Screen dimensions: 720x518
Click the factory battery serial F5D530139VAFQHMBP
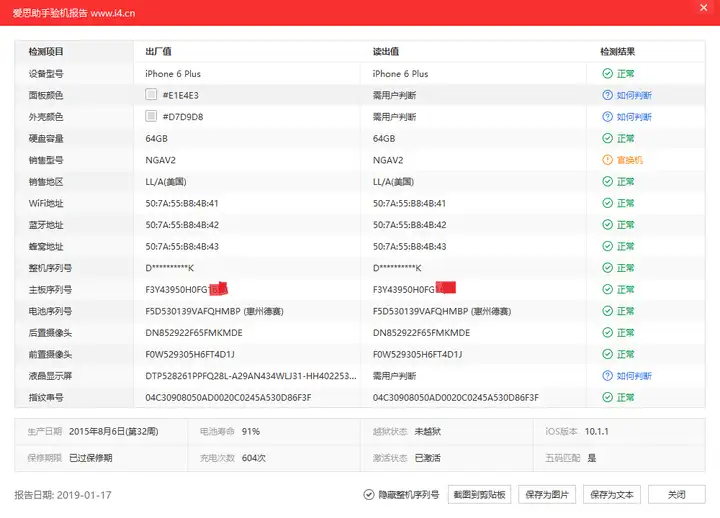(x=193, y=311)
